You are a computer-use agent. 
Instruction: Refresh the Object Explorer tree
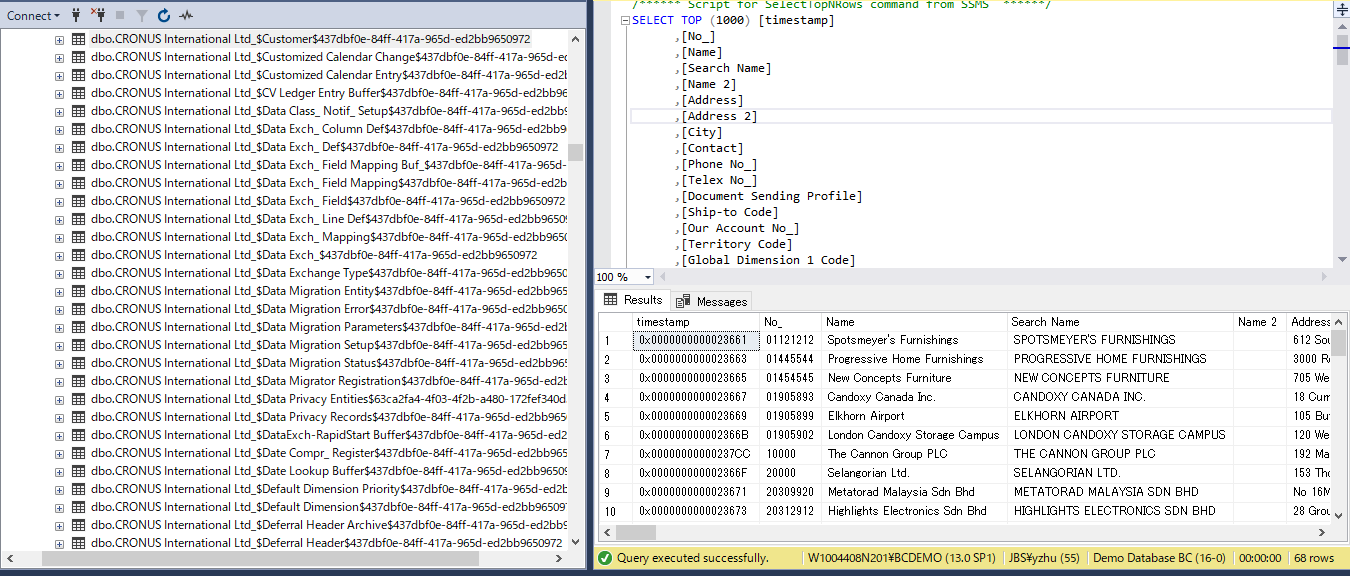coord(164,15)
